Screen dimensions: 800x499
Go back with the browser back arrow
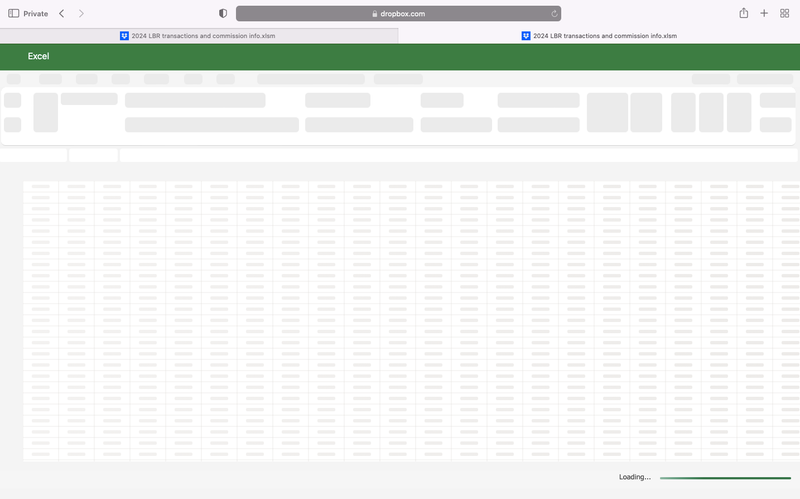pos(62,13)
